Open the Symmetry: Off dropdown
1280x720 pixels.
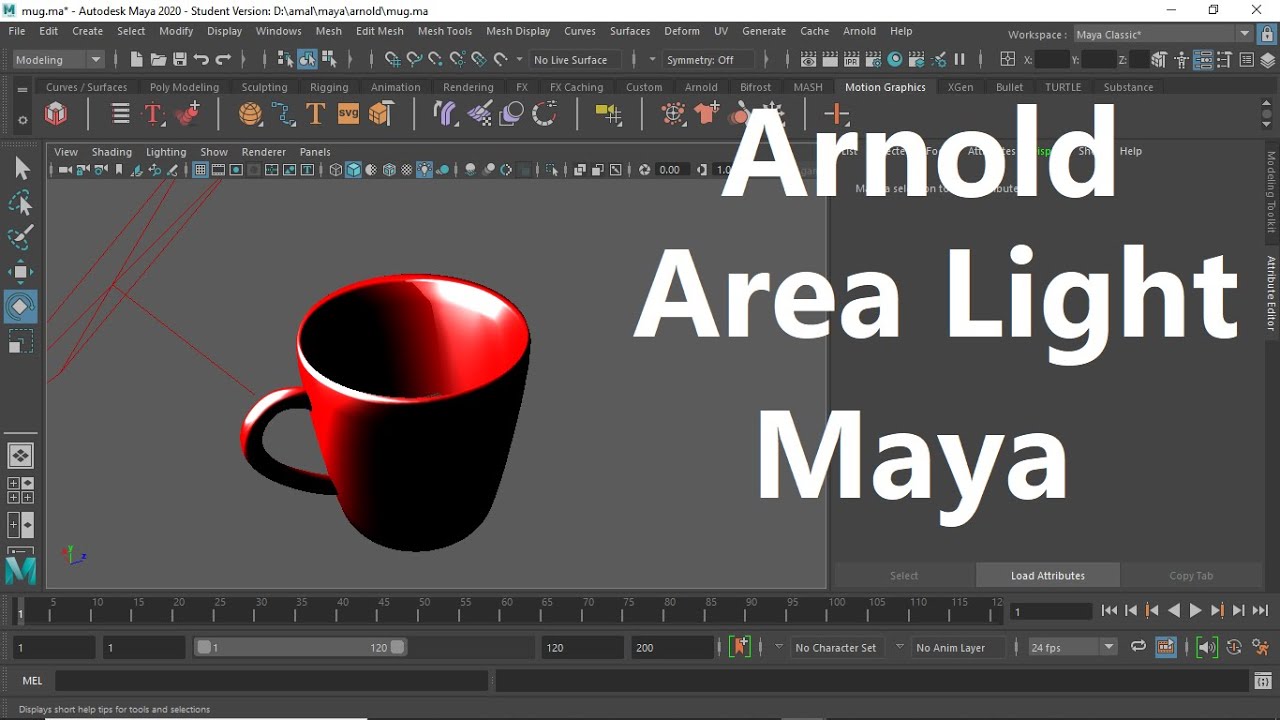[710, 59]
